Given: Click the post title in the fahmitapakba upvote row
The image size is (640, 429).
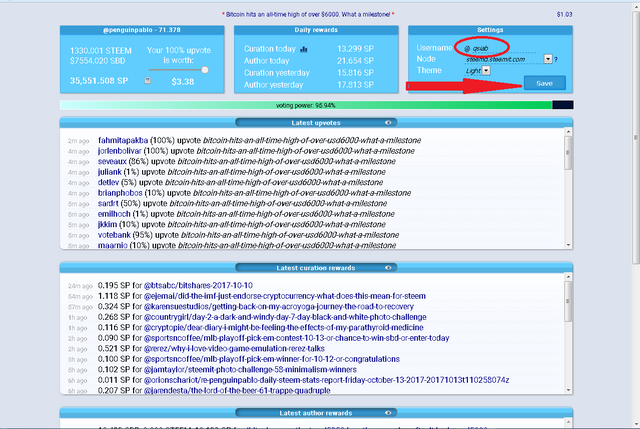Looking at the screenshot, I should click(x=312, y=140).
